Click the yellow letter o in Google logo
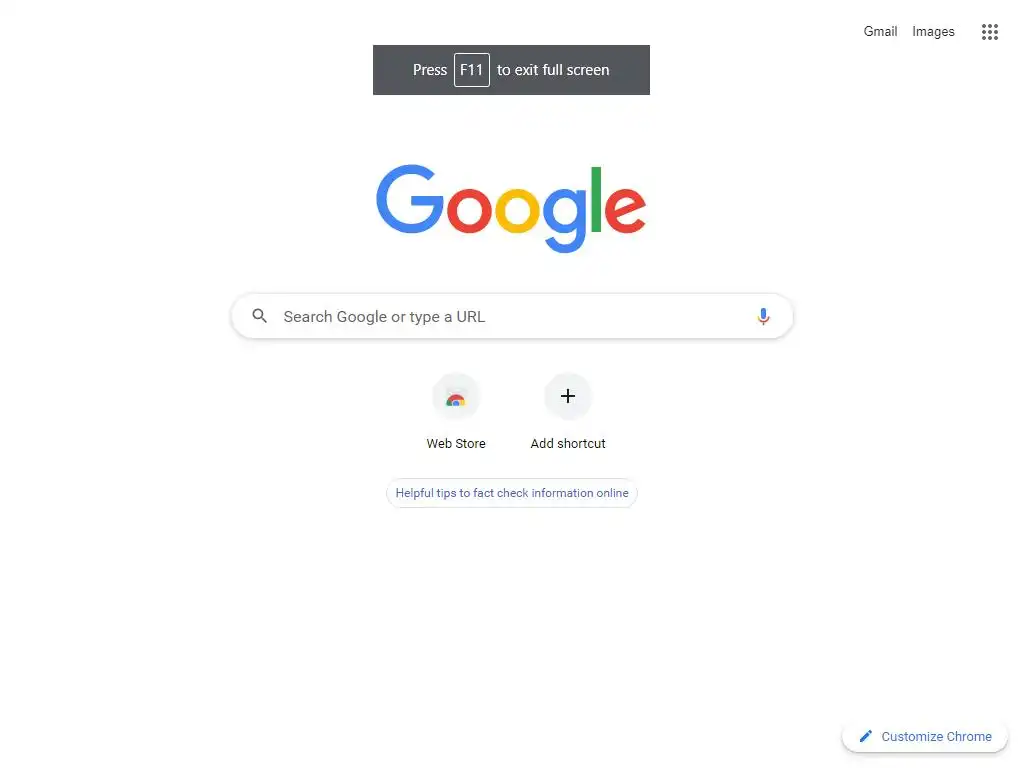This screenshot has height=768, width=1024. click(x=517, y=210)
